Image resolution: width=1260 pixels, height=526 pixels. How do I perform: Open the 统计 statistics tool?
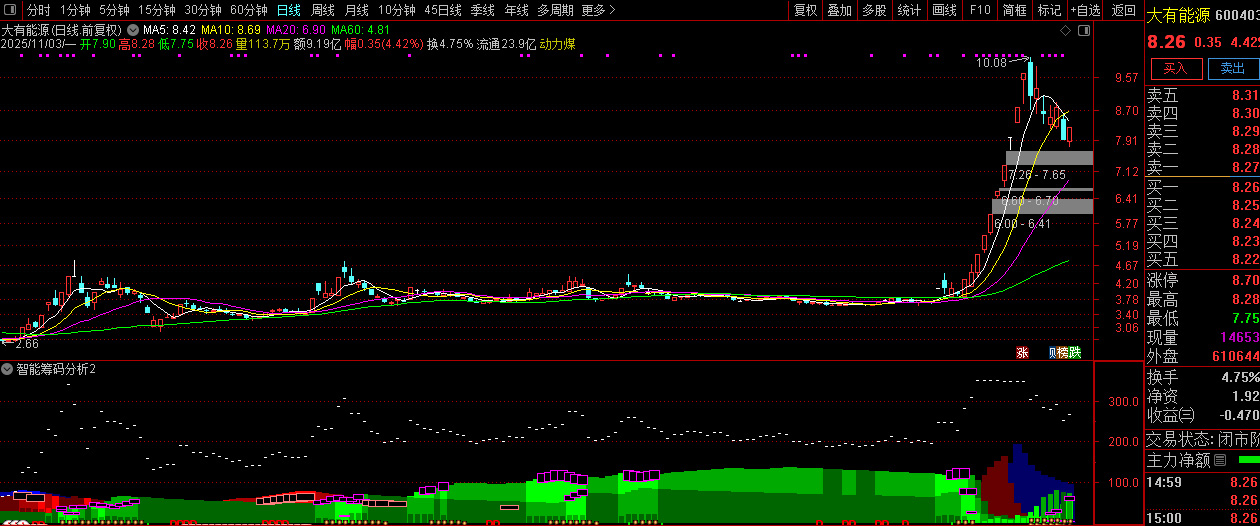909,10
